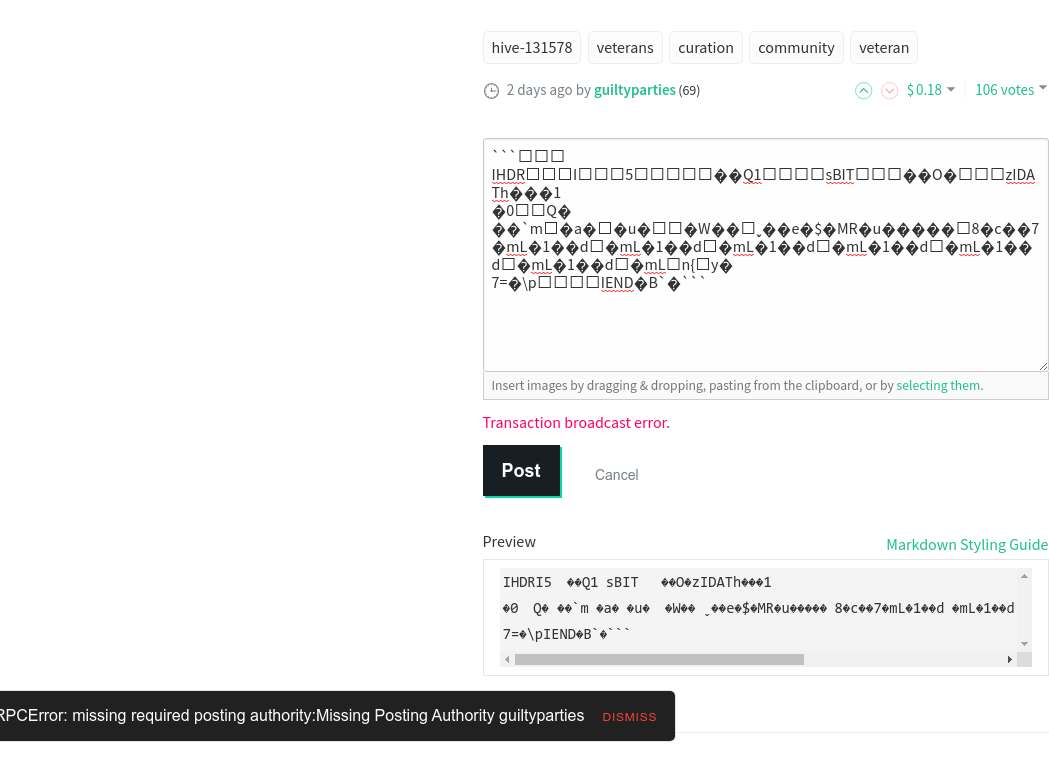Screen dimensions: 1049x758
Task: Dismiss the RPCError notification
Action: [629, 716]
